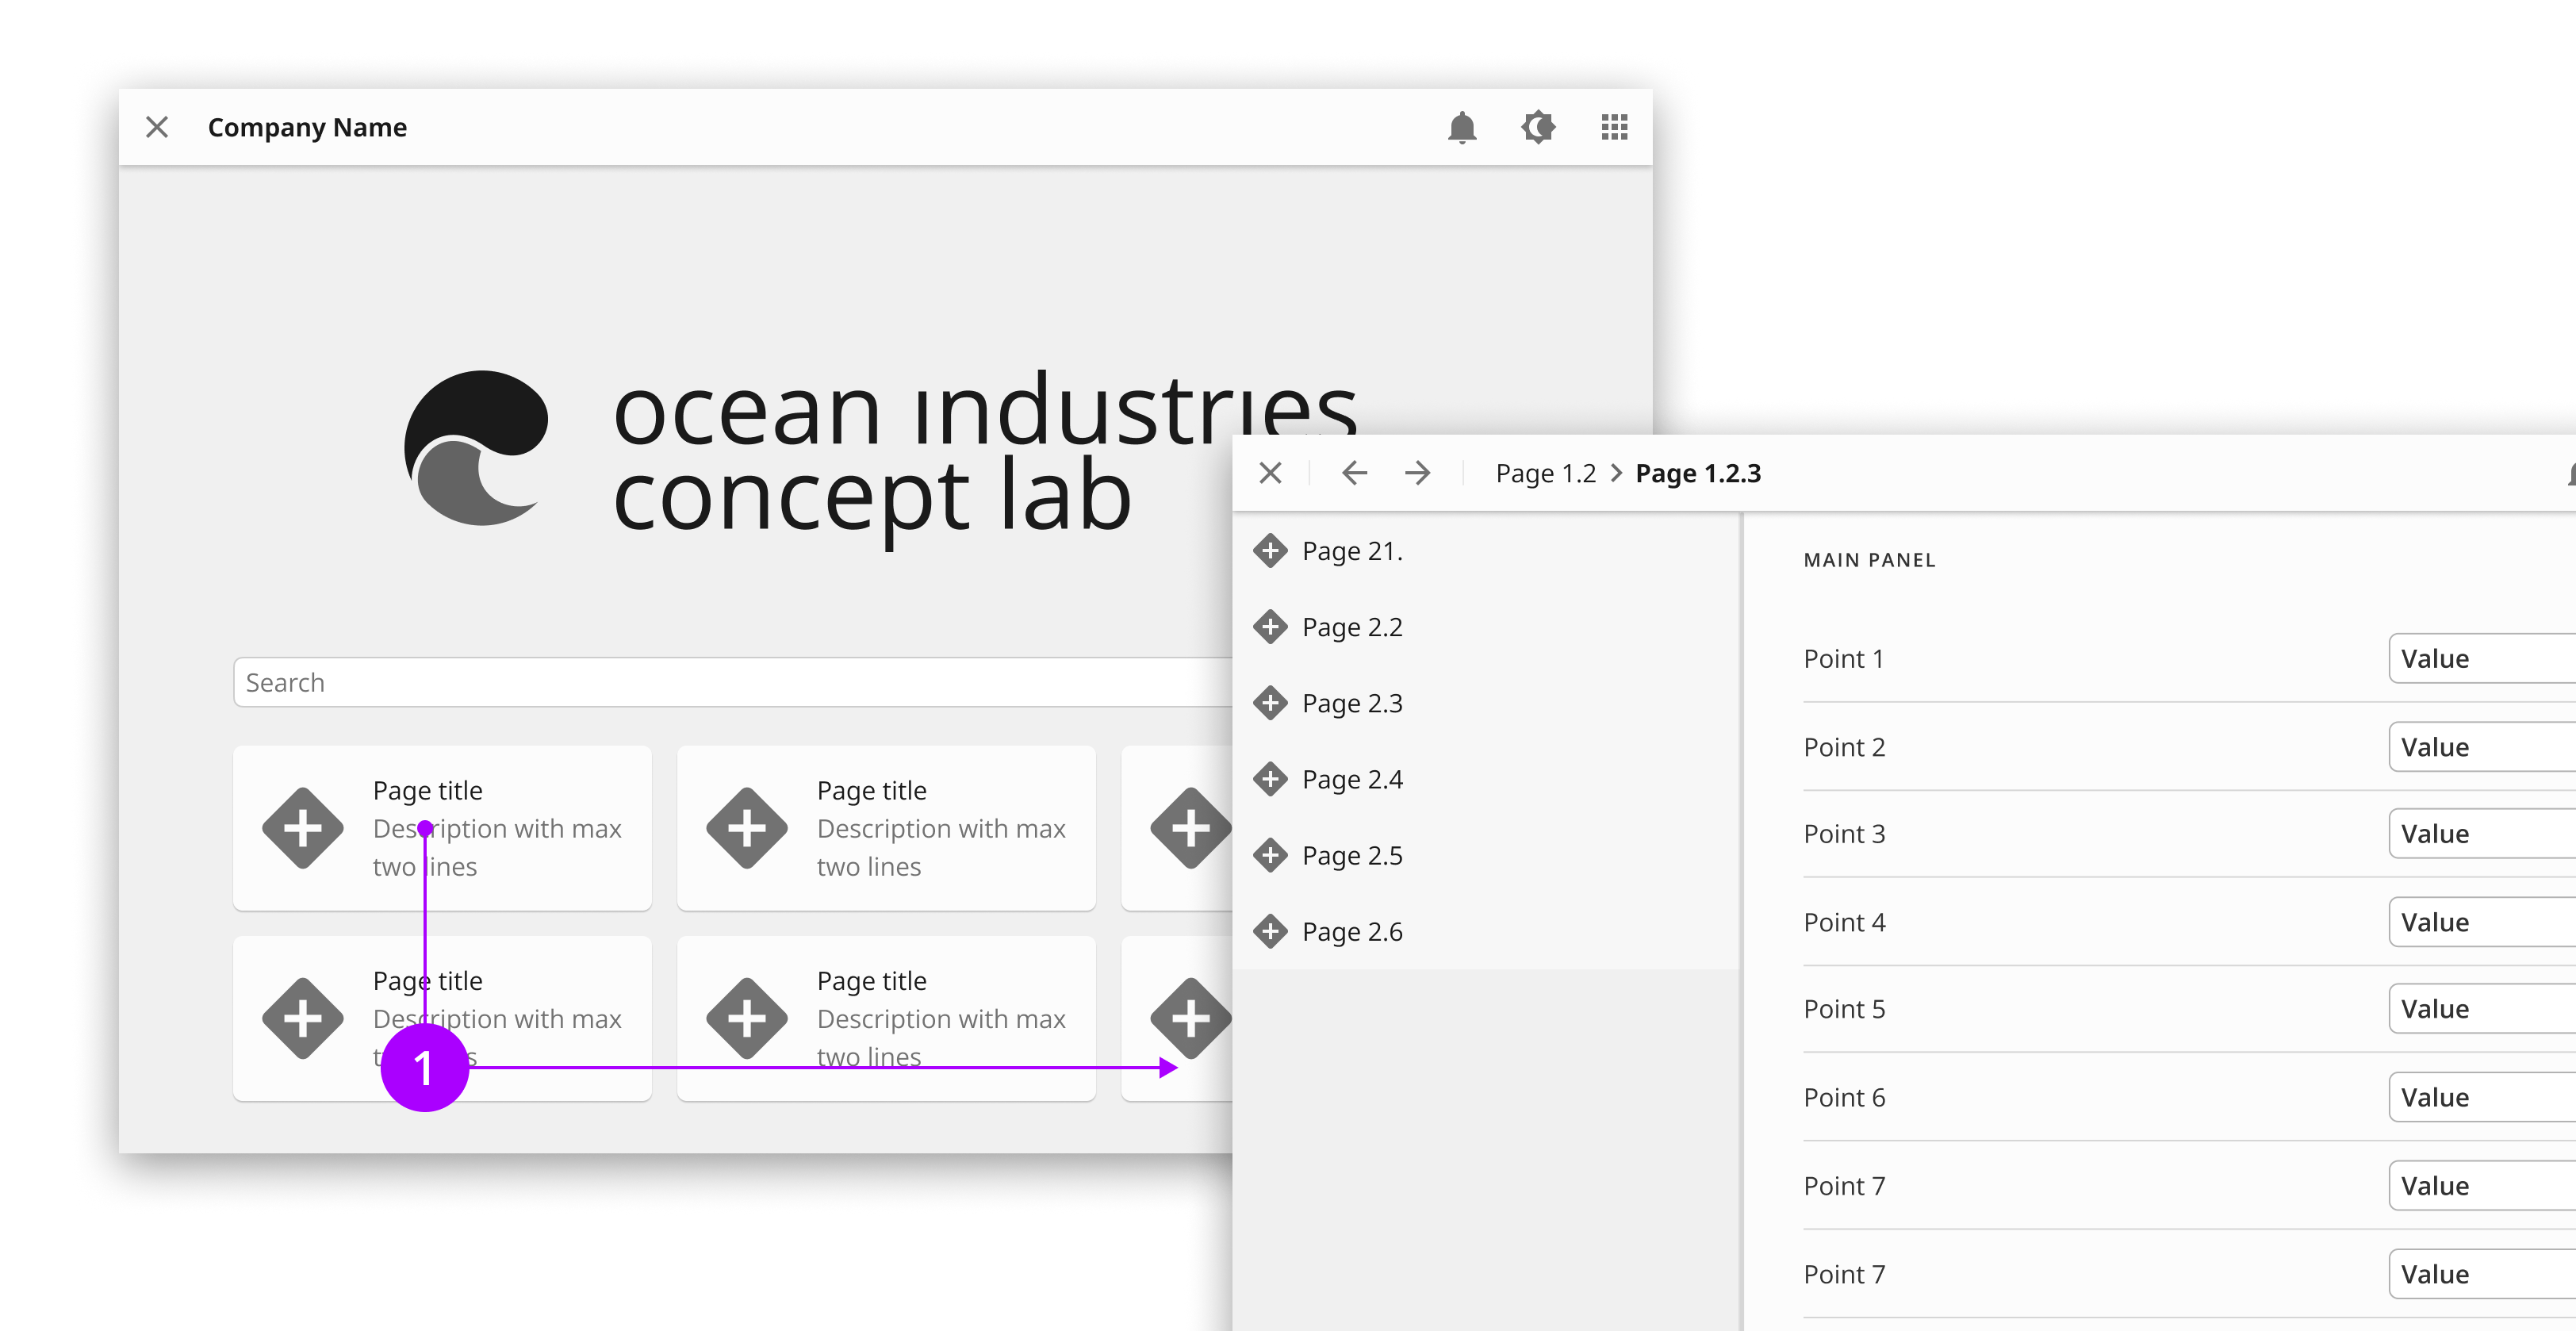Close the Page 1.2.3 window
This screenshot has height=1331, width=2576.
click(1270, 472)
